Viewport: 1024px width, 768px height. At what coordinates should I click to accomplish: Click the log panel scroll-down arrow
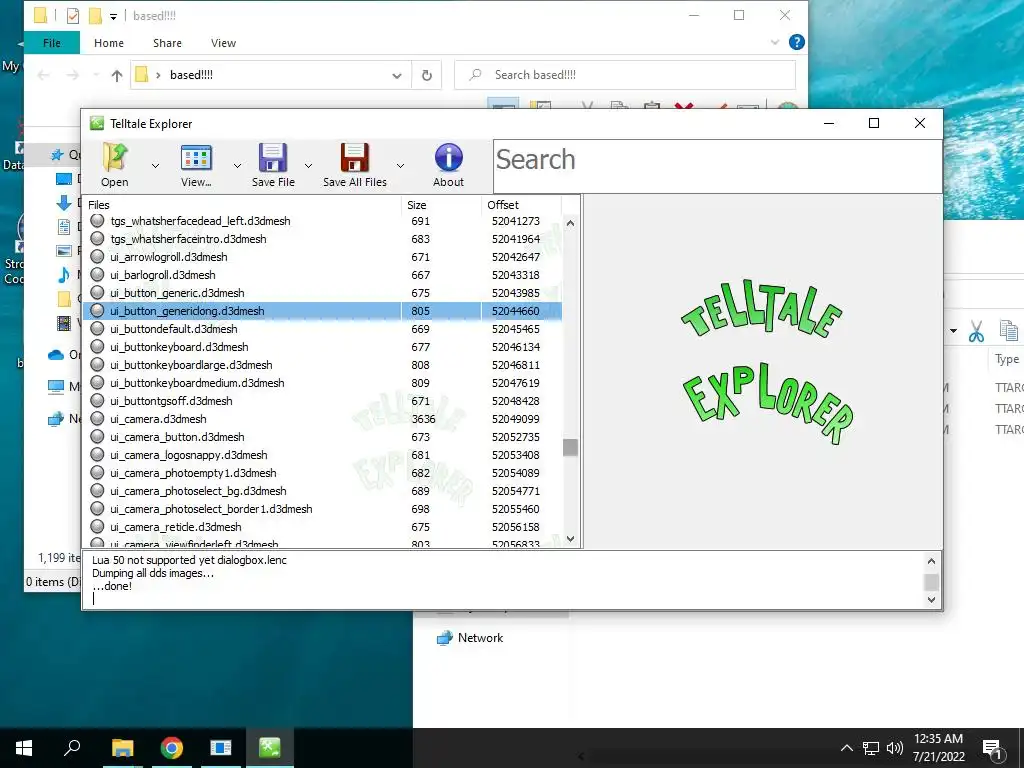931,600
